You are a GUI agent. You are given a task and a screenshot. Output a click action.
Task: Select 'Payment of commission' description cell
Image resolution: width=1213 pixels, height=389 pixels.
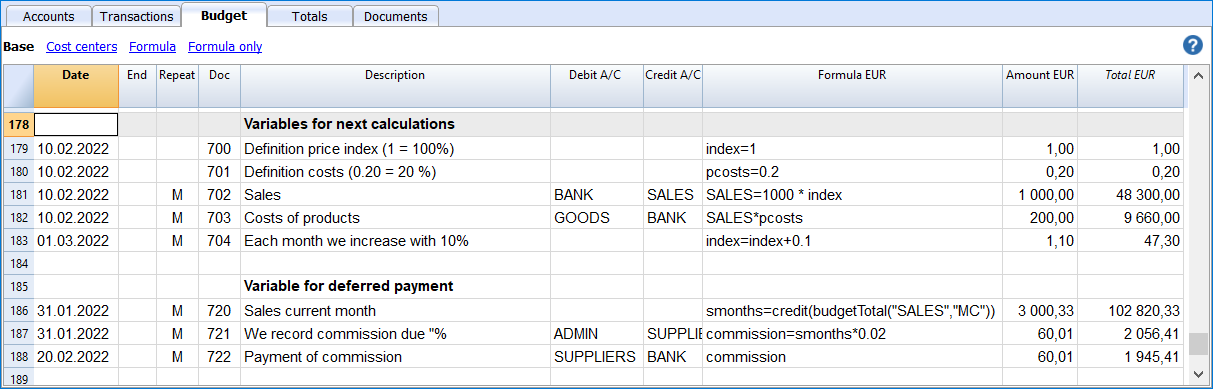point(395,357)
